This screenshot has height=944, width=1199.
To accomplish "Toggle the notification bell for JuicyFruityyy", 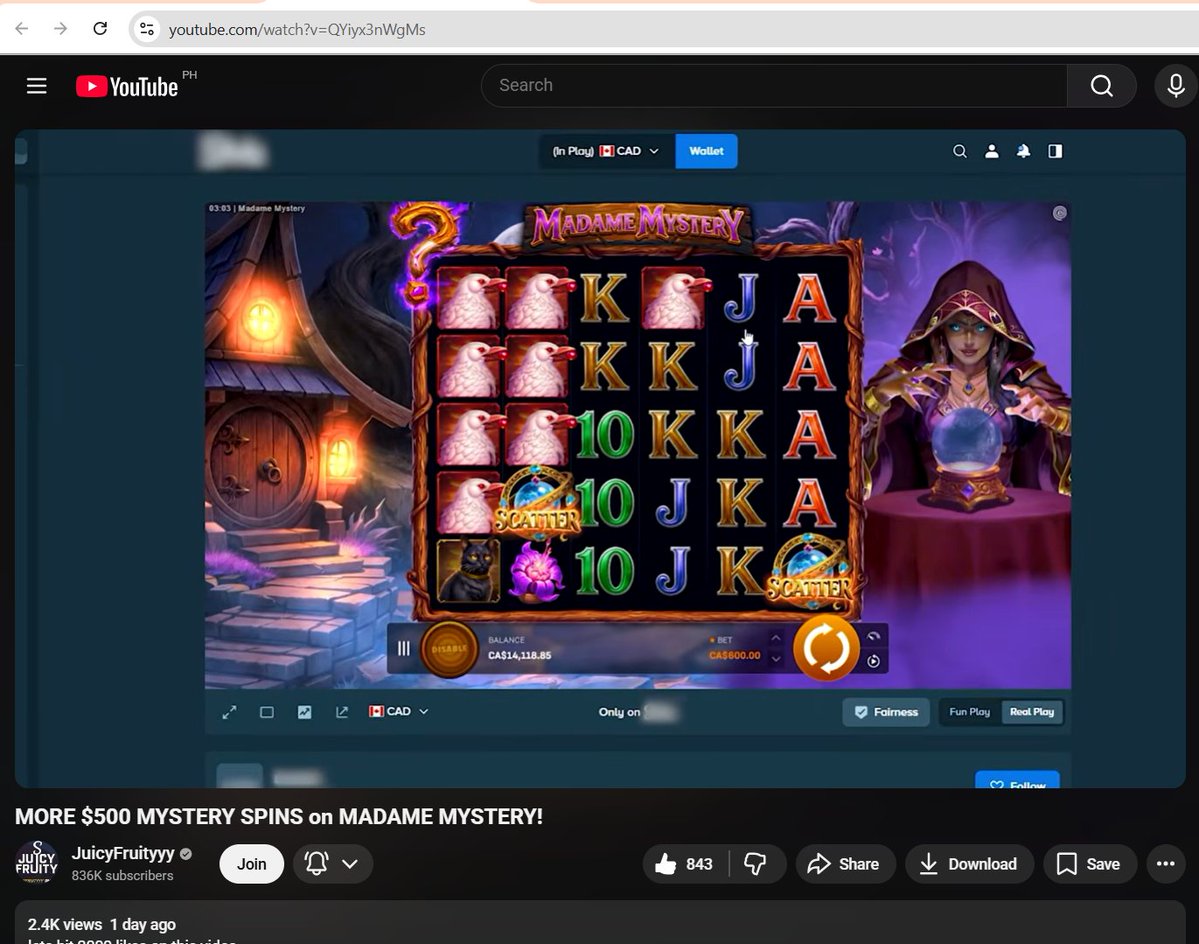I will (317, 864).
